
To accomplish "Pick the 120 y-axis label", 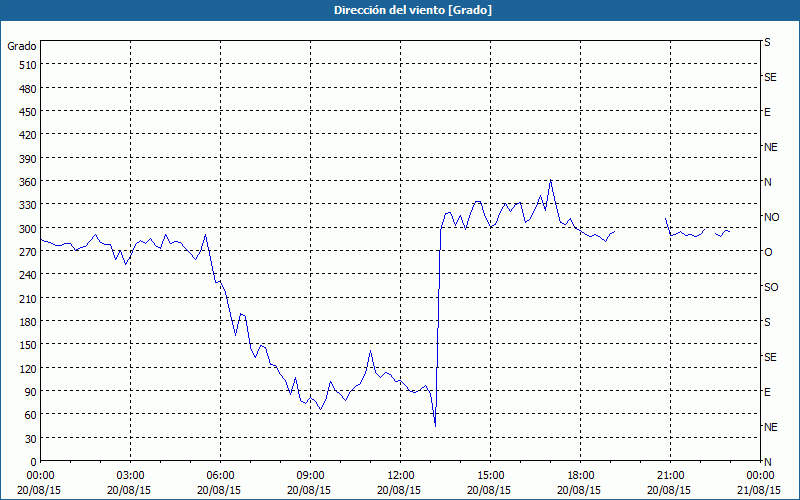I will pyautogui.click(x=28, y=369).
